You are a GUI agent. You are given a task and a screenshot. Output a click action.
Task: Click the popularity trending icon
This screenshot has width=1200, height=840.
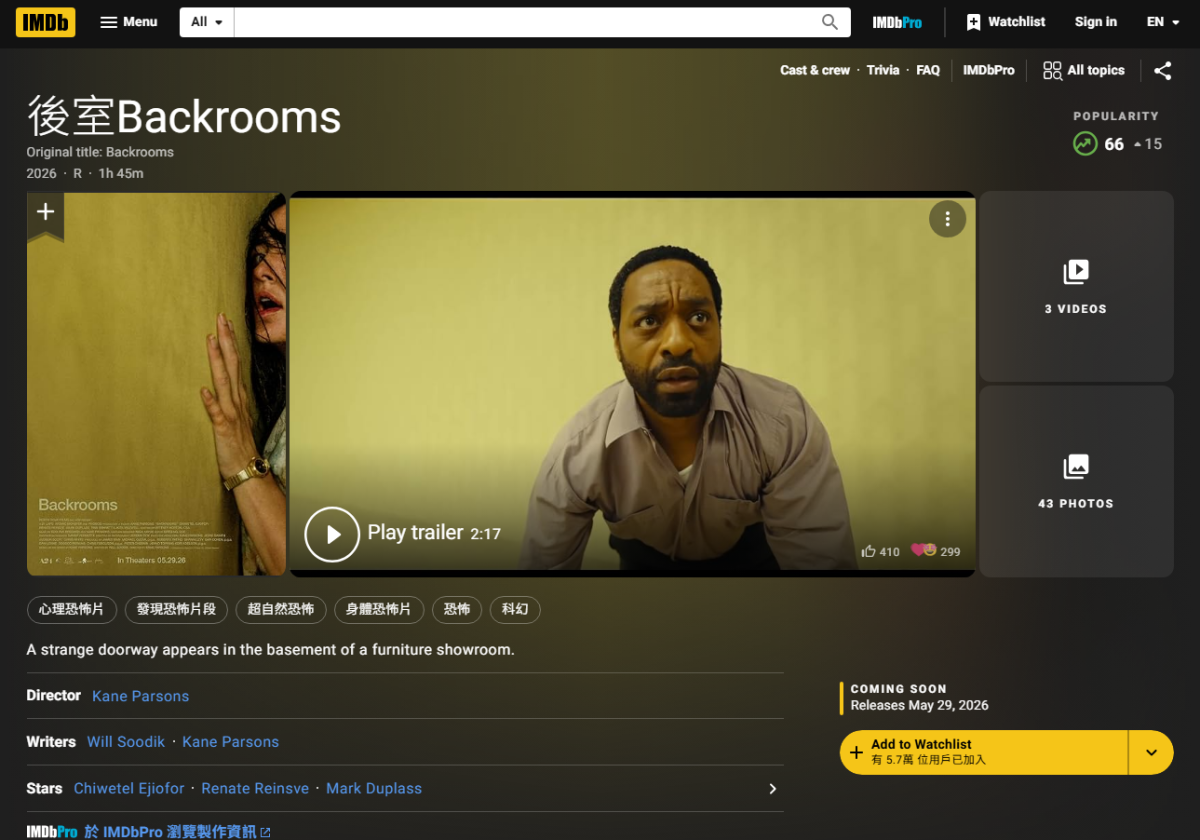pos(1085,144)
